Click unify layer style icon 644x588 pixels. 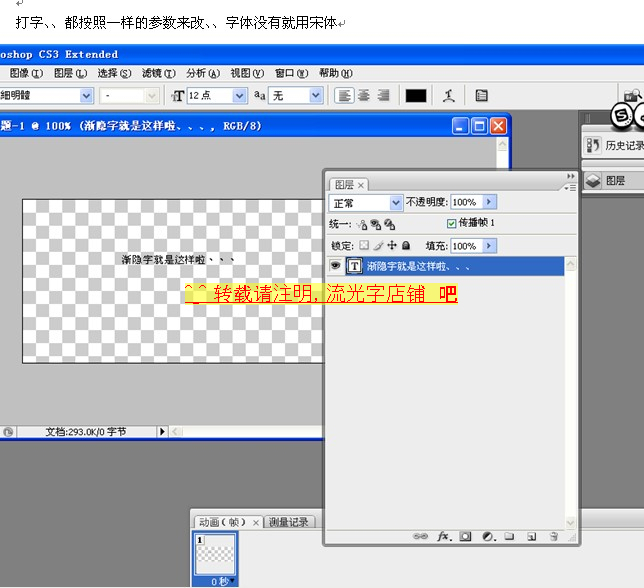click(x=389, y=224)
